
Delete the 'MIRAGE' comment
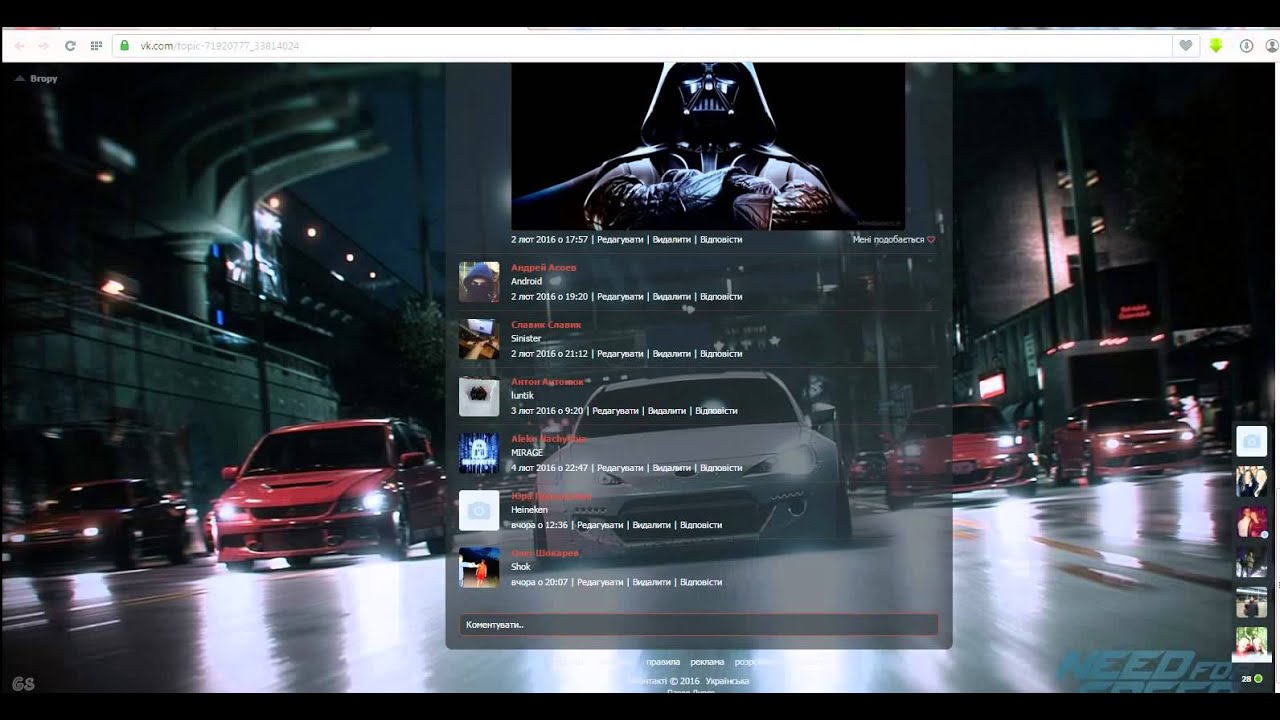(672, 468)
